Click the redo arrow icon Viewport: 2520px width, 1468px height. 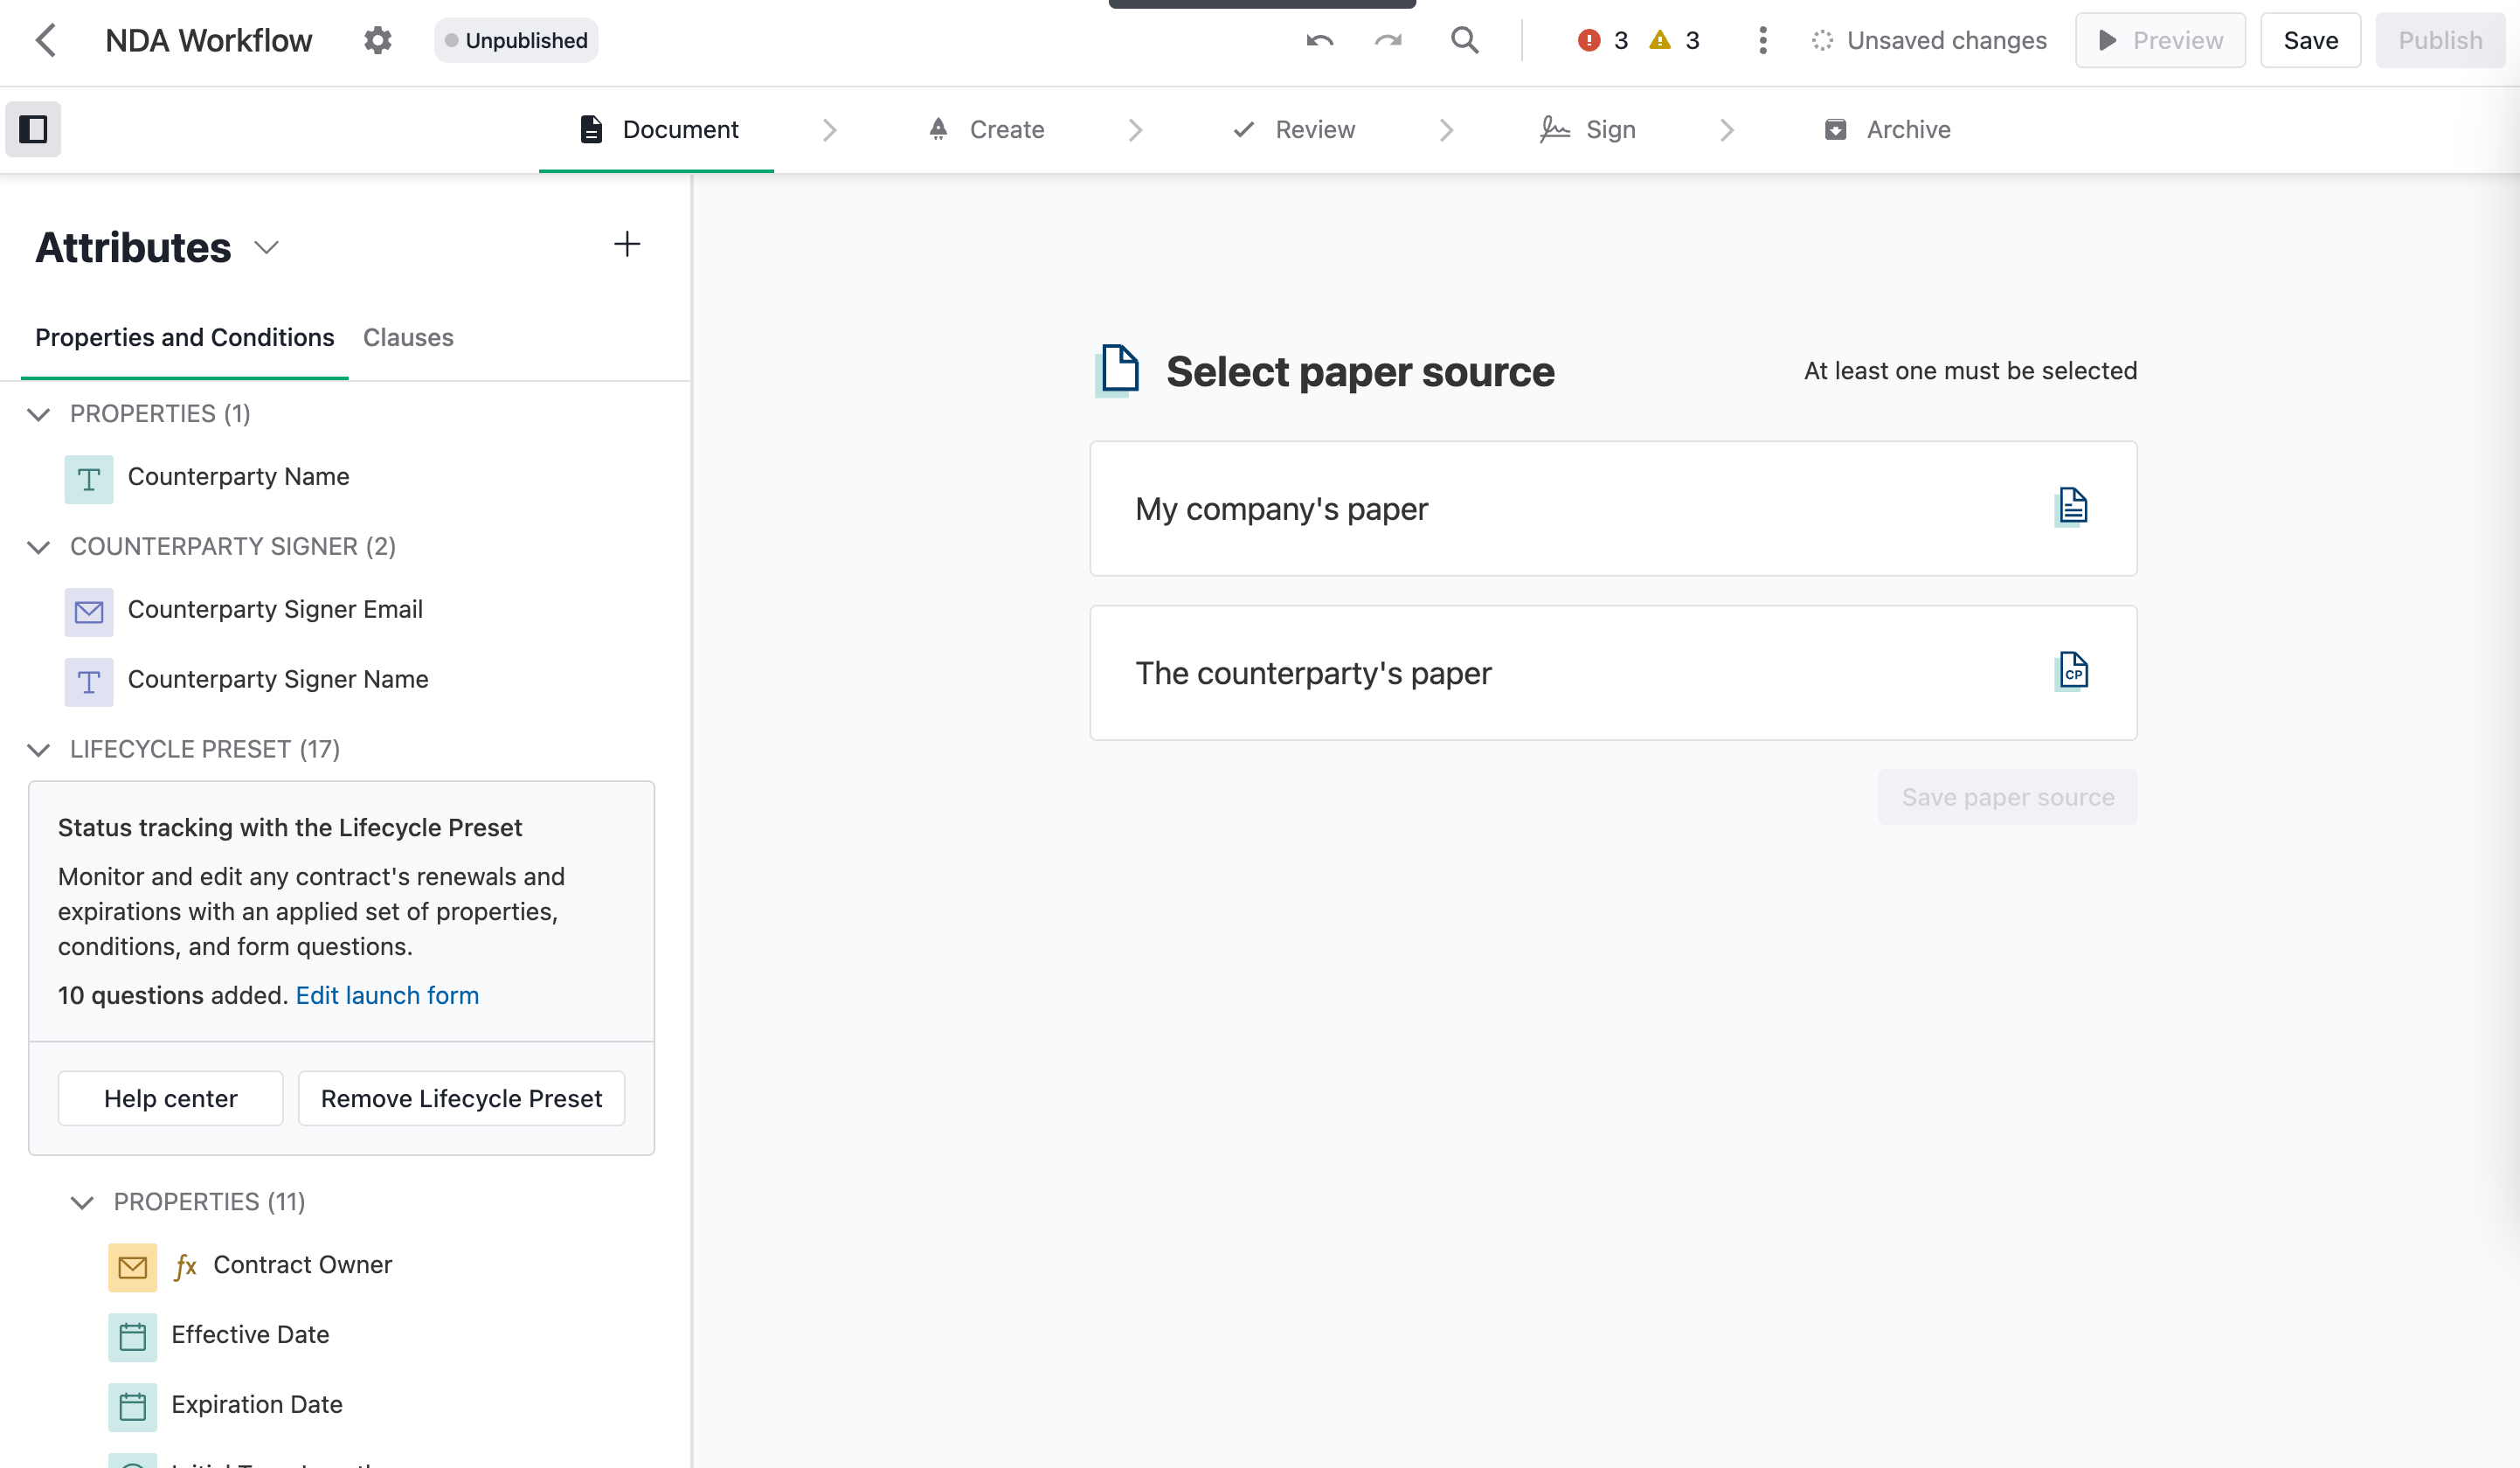click(x=1388, y=40)
